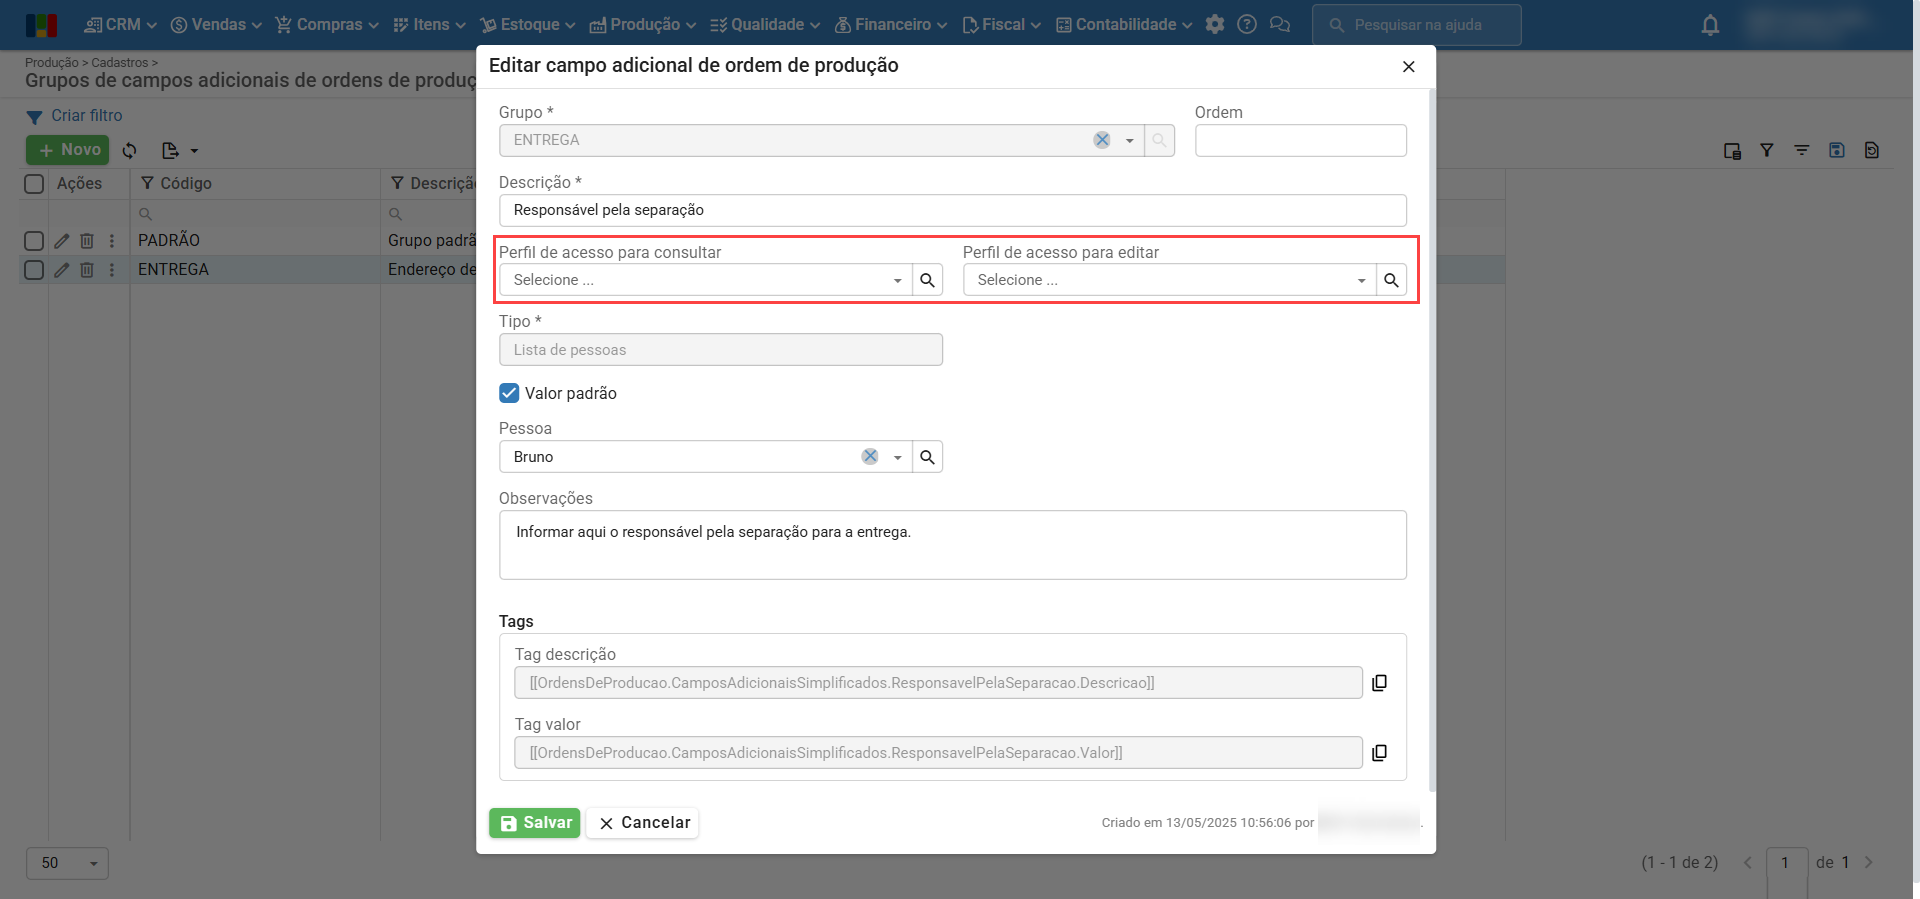Select the ENTREGA row checkbox
The image size is (1920, 899).
point(34,270)
